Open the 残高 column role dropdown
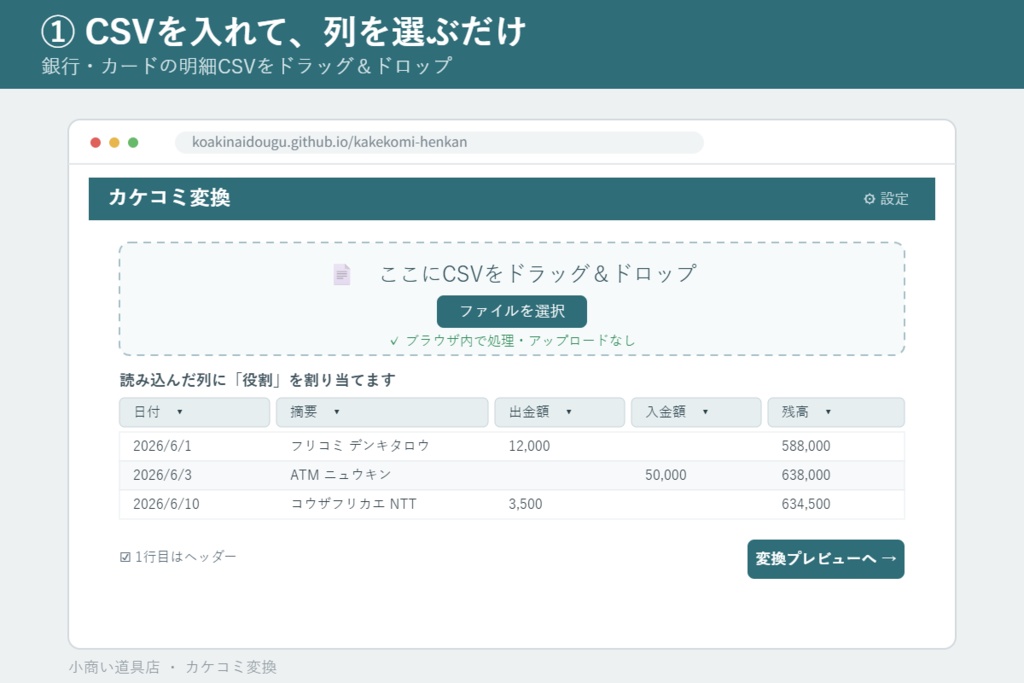The width and height of the screenshot is (1024, 683). click(836, 412)
